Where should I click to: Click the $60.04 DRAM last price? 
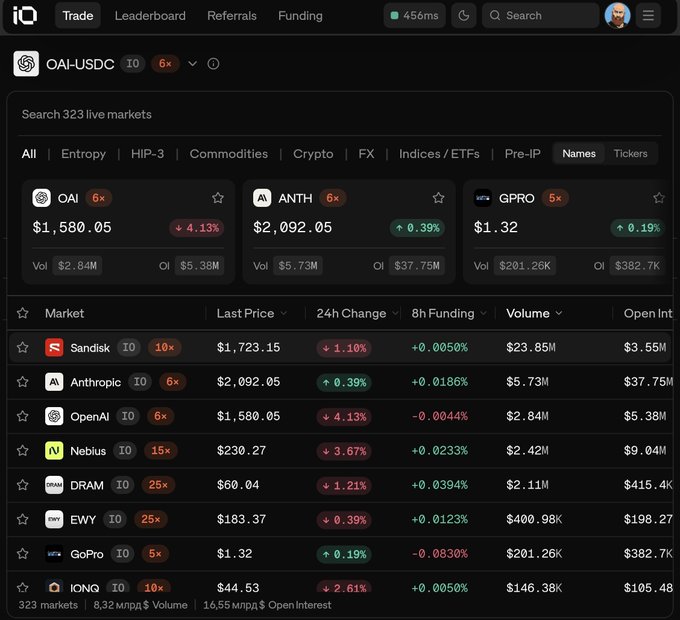238,485
